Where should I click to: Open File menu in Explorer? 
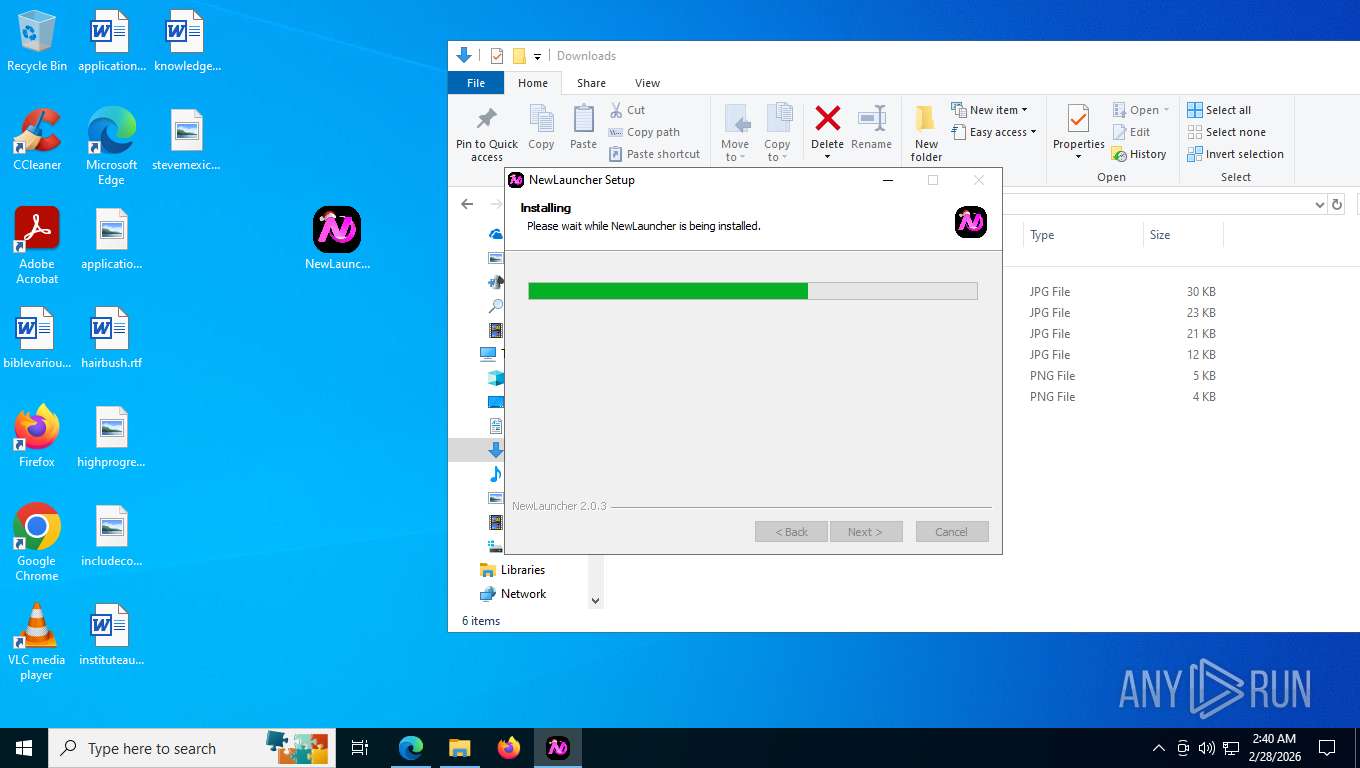[476, 83]
